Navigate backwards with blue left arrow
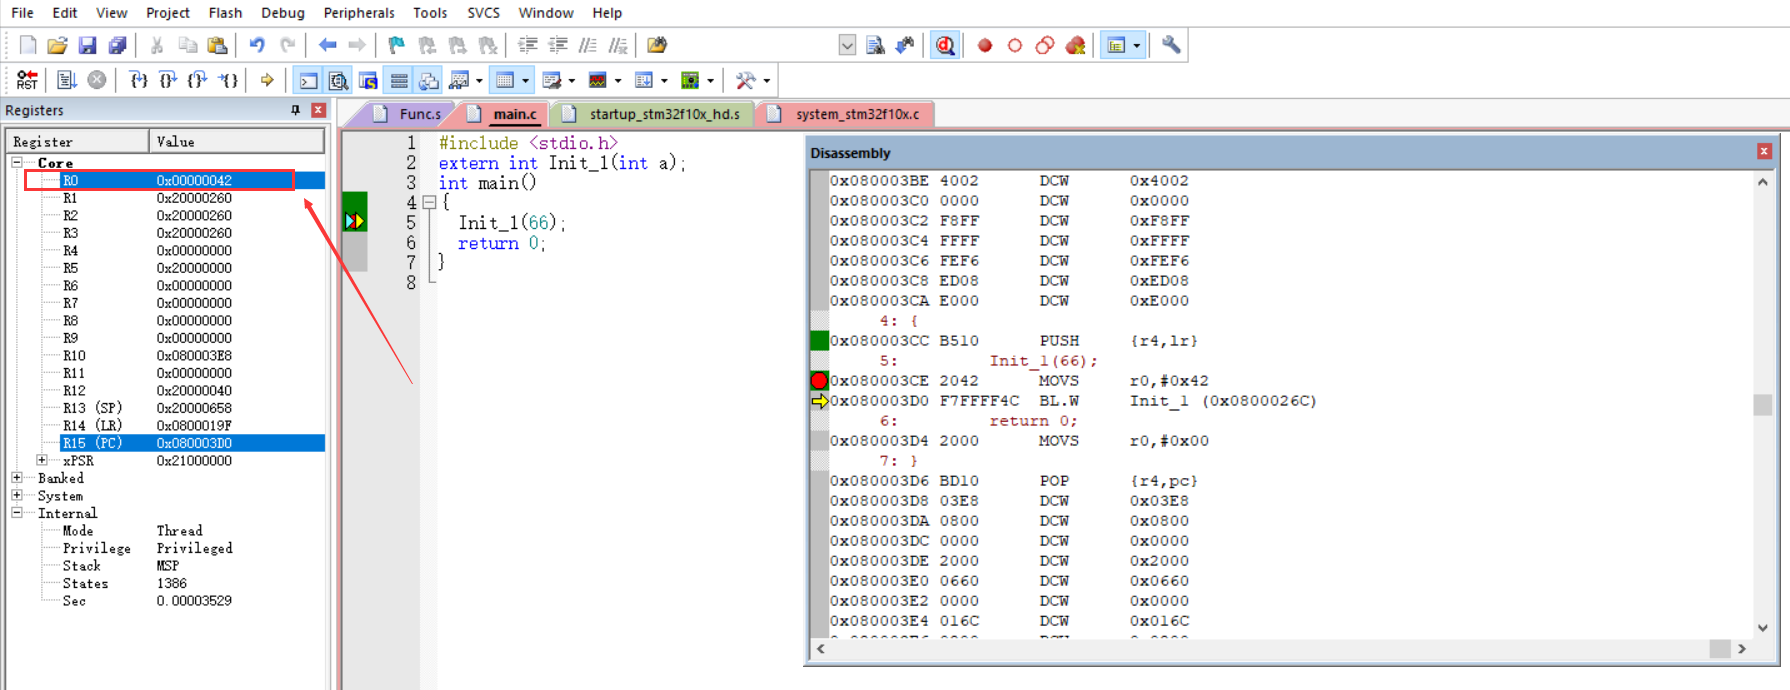This screenshot has width=1790, height=690. pyautogui.click(x=327, y=45)
